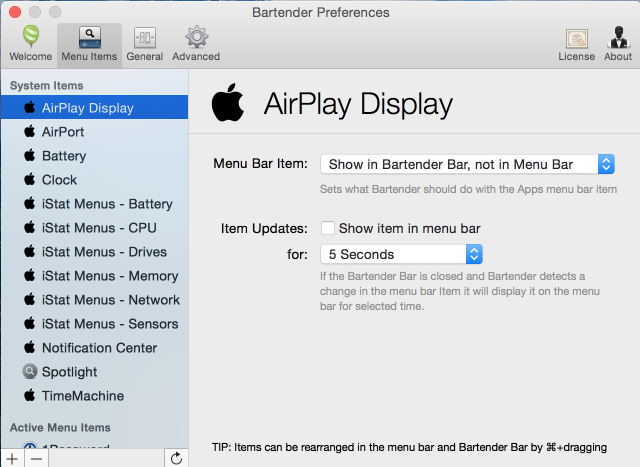Click the Item Updates label

click(x=264, y=229)
